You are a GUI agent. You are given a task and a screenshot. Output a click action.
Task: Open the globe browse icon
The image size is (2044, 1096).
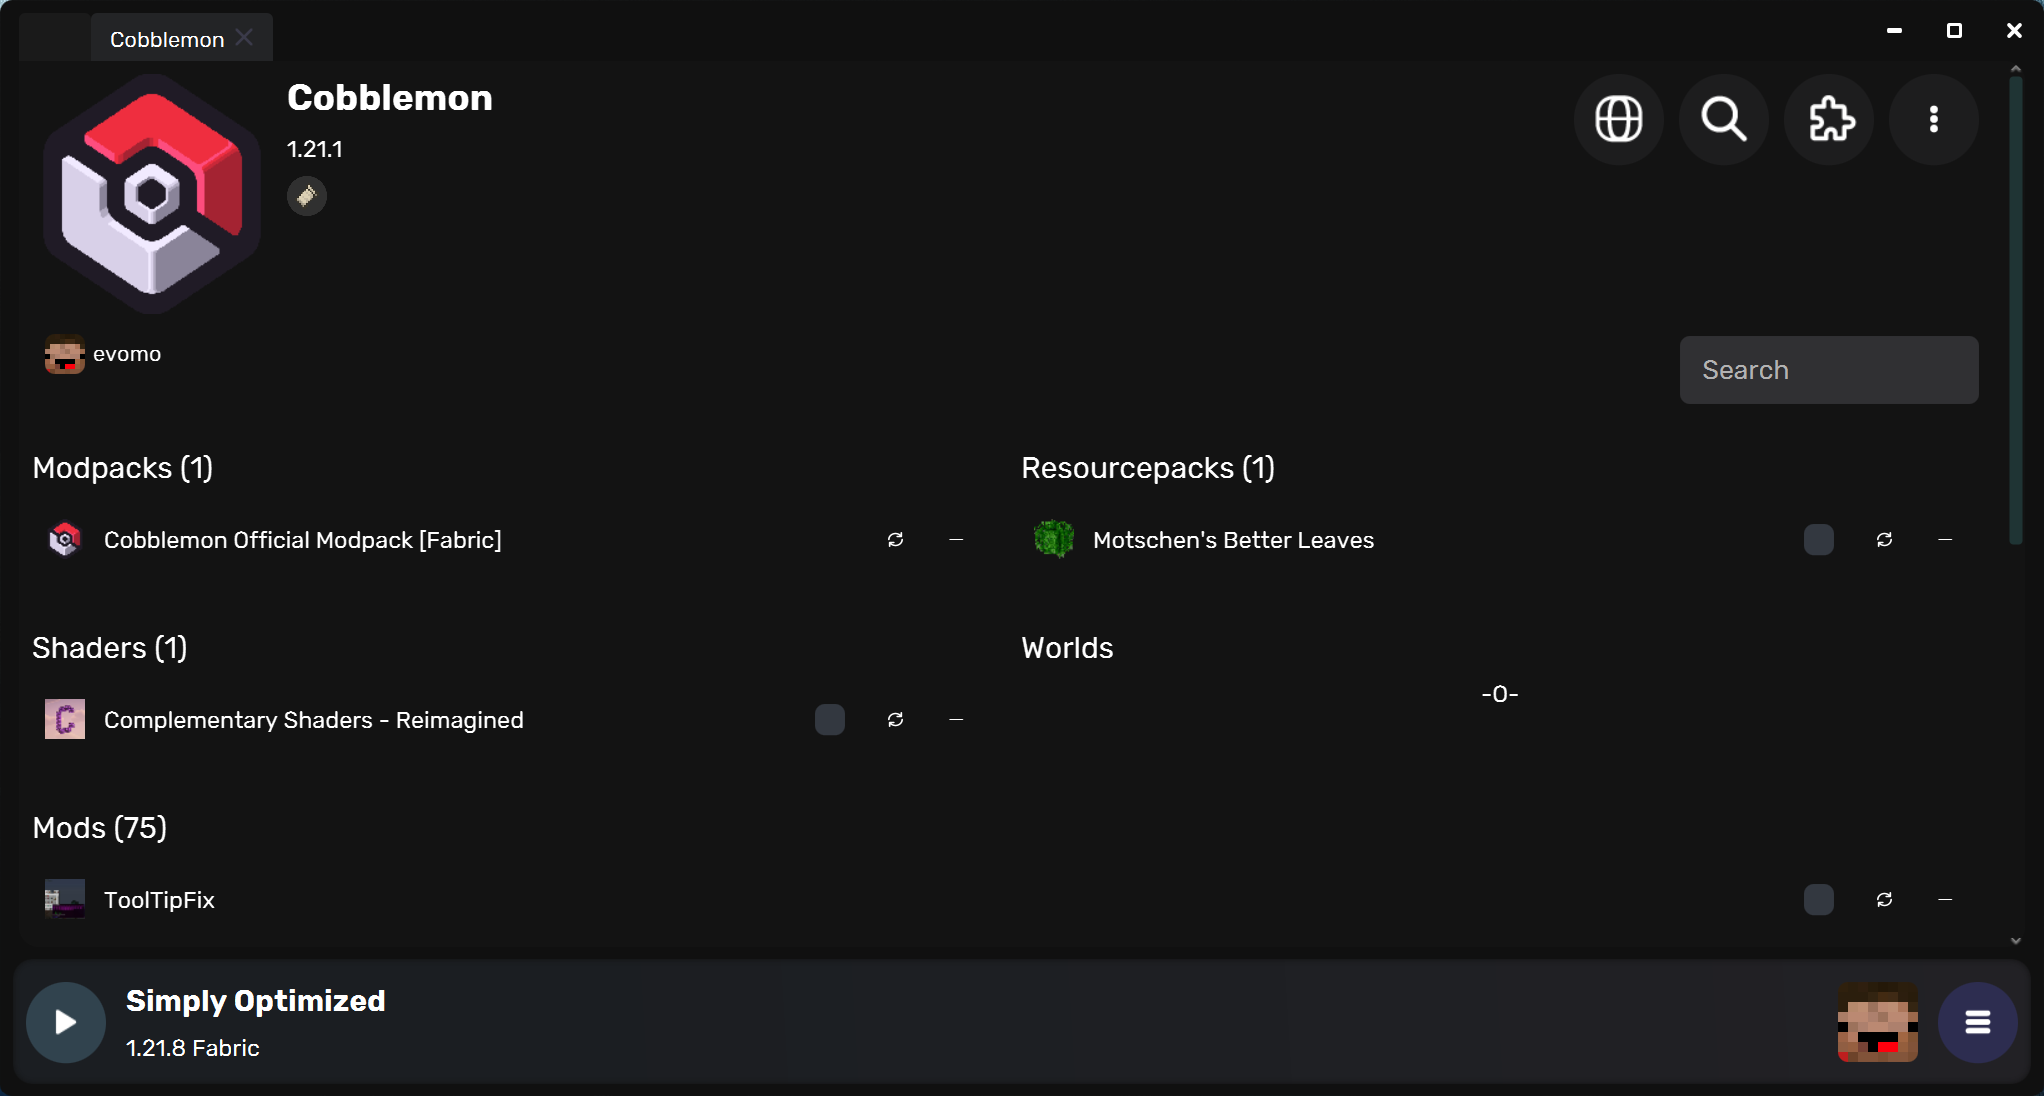[x=1618, y=119]
